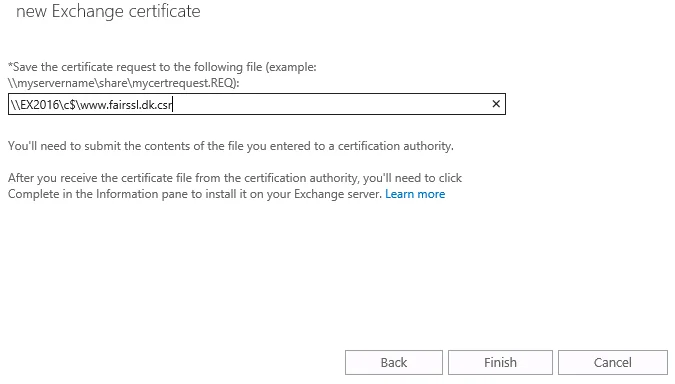The image size is (675, 384).
Task: Cancel the new Exchange certificate wizard
Action: coord(613,362)
